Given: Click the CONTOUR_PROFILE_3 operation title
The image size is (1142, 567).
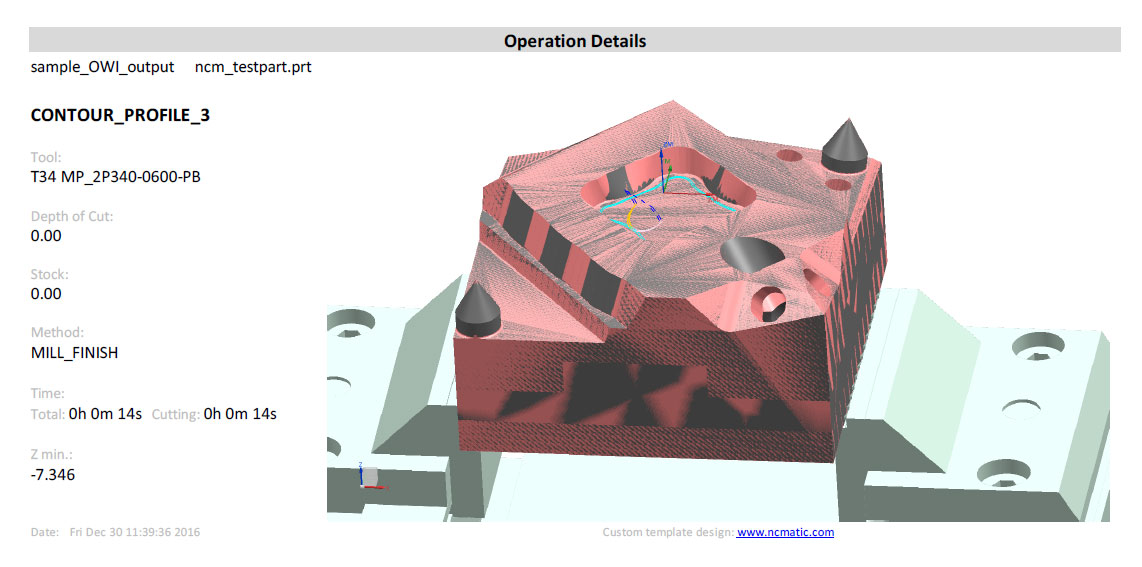Looking at the screenshot, I should 120,115.
